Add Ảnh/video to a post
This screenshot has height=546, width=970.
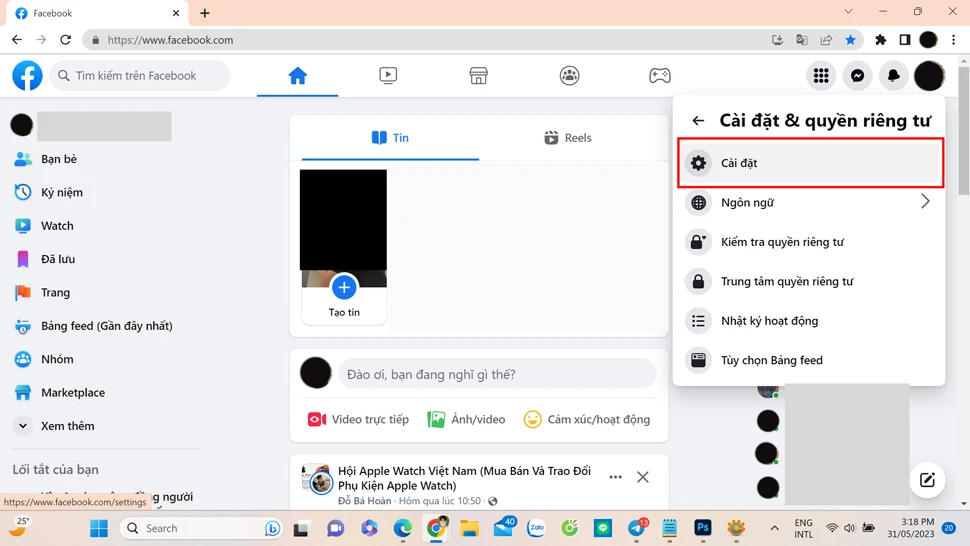pos(466,419)
